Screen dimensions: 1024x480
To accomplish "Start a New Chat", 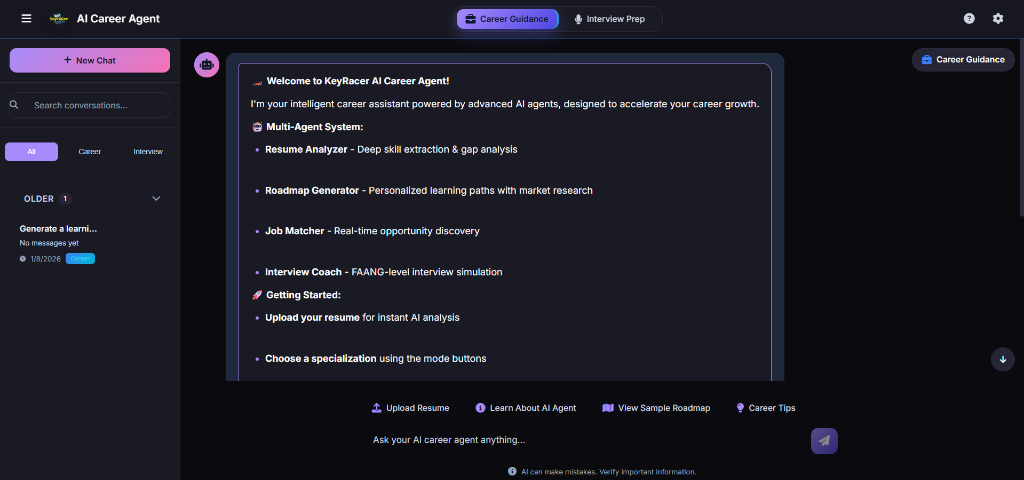I will [x=89, y=60].
